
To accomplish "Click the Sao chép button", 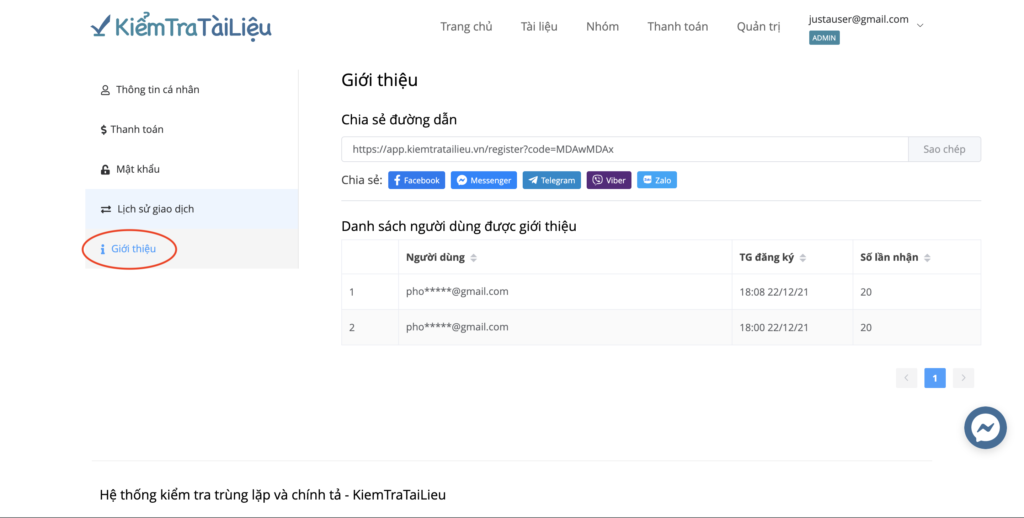I will coord(944,150).
